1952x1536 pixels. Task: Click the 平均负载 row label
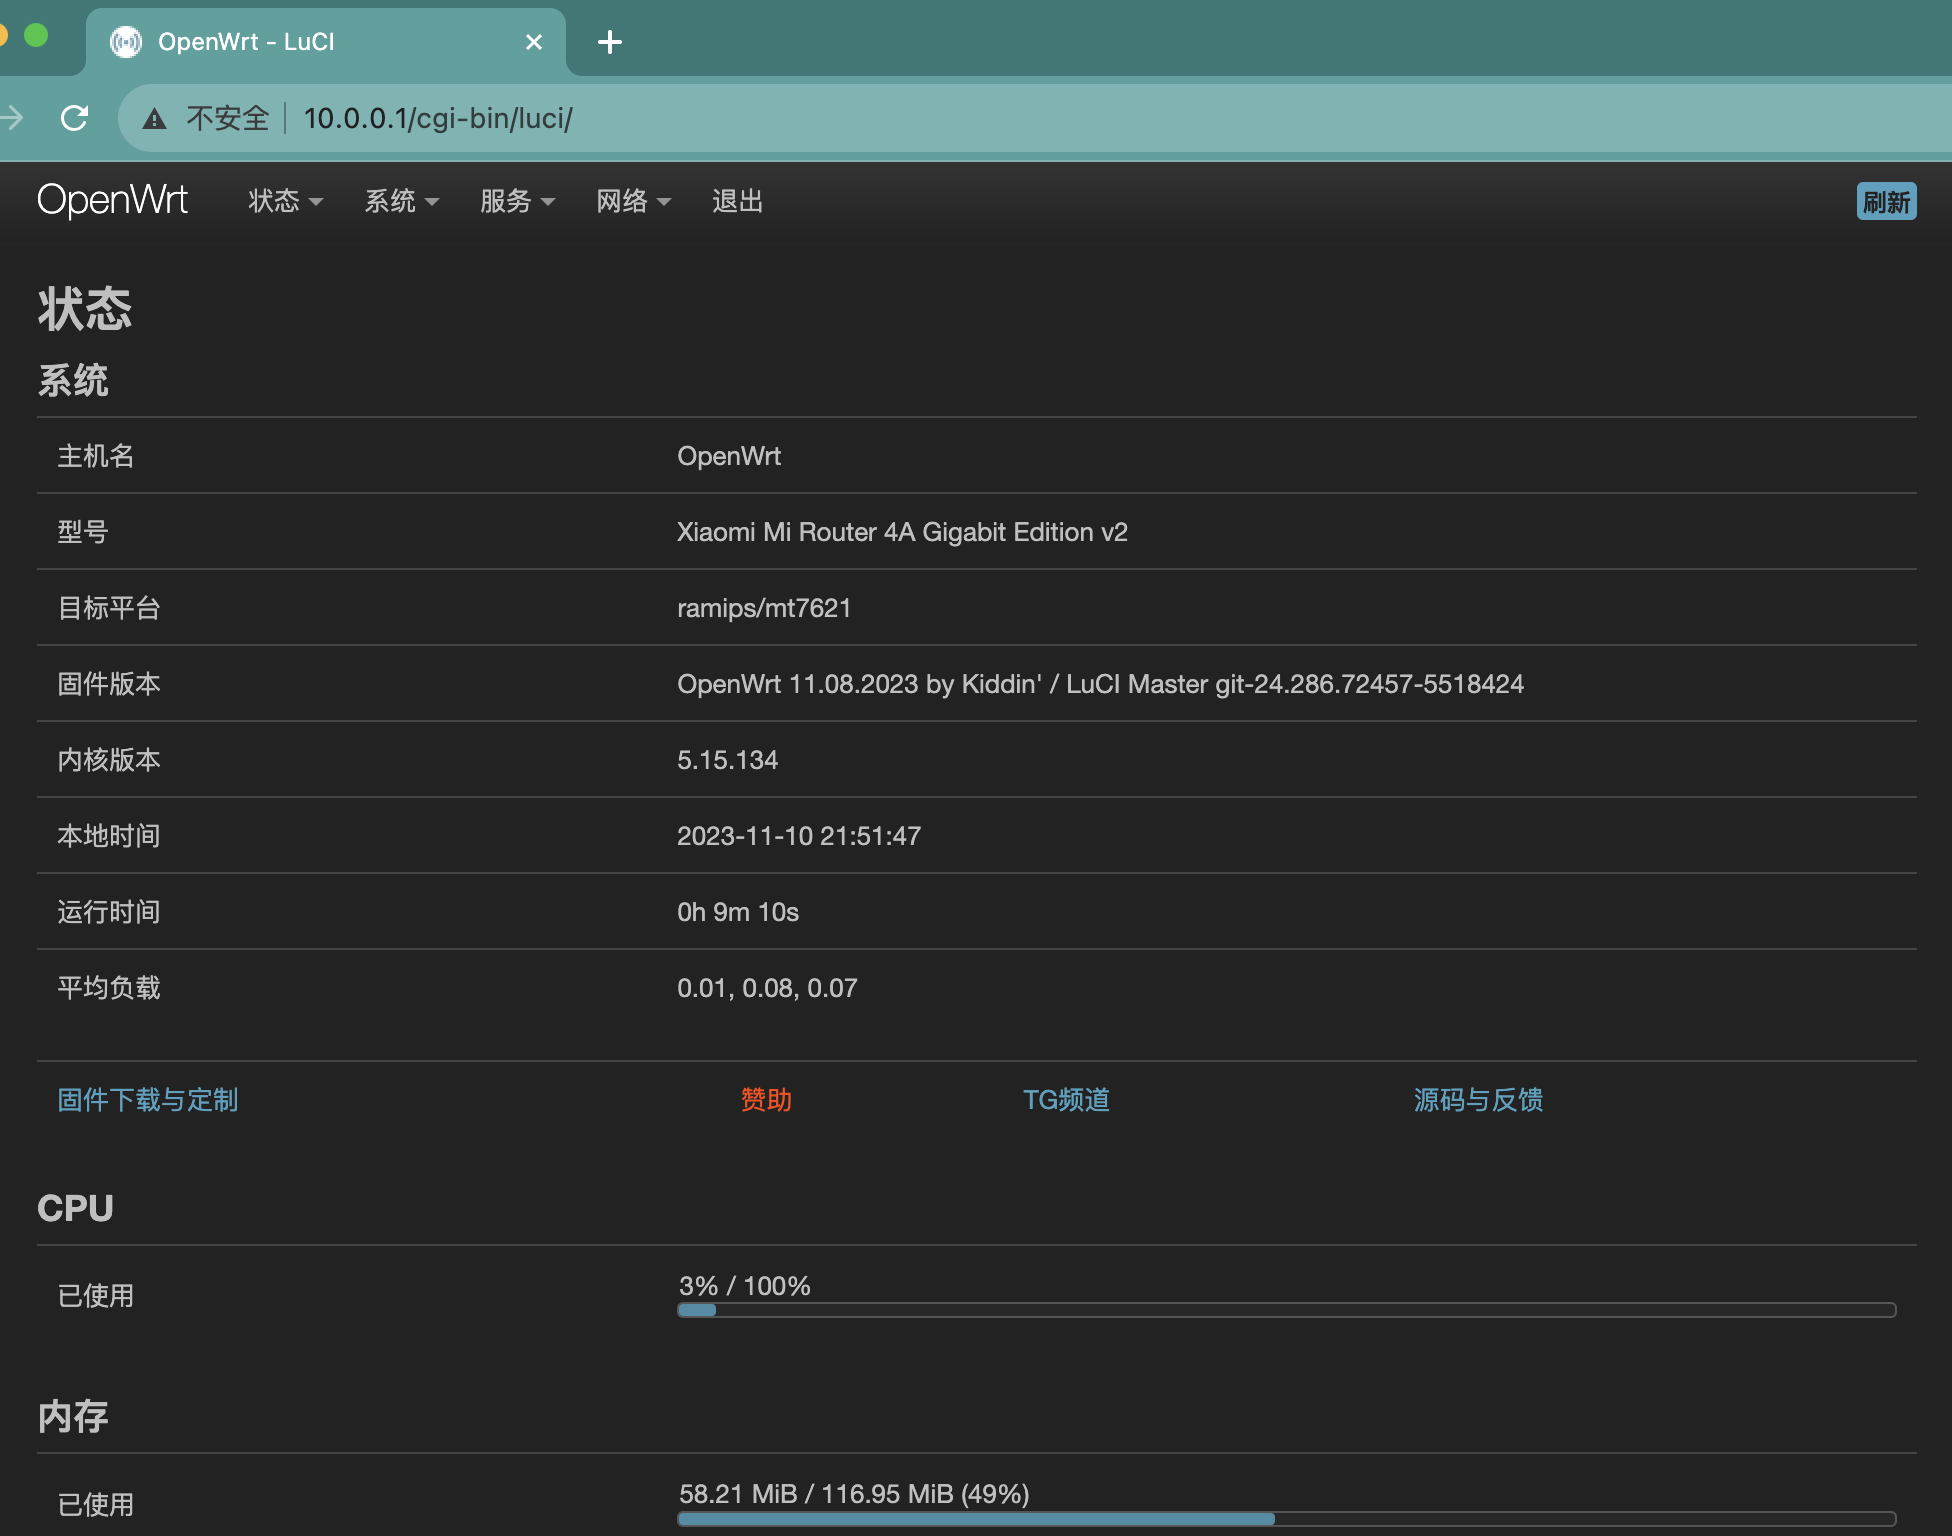109,988
